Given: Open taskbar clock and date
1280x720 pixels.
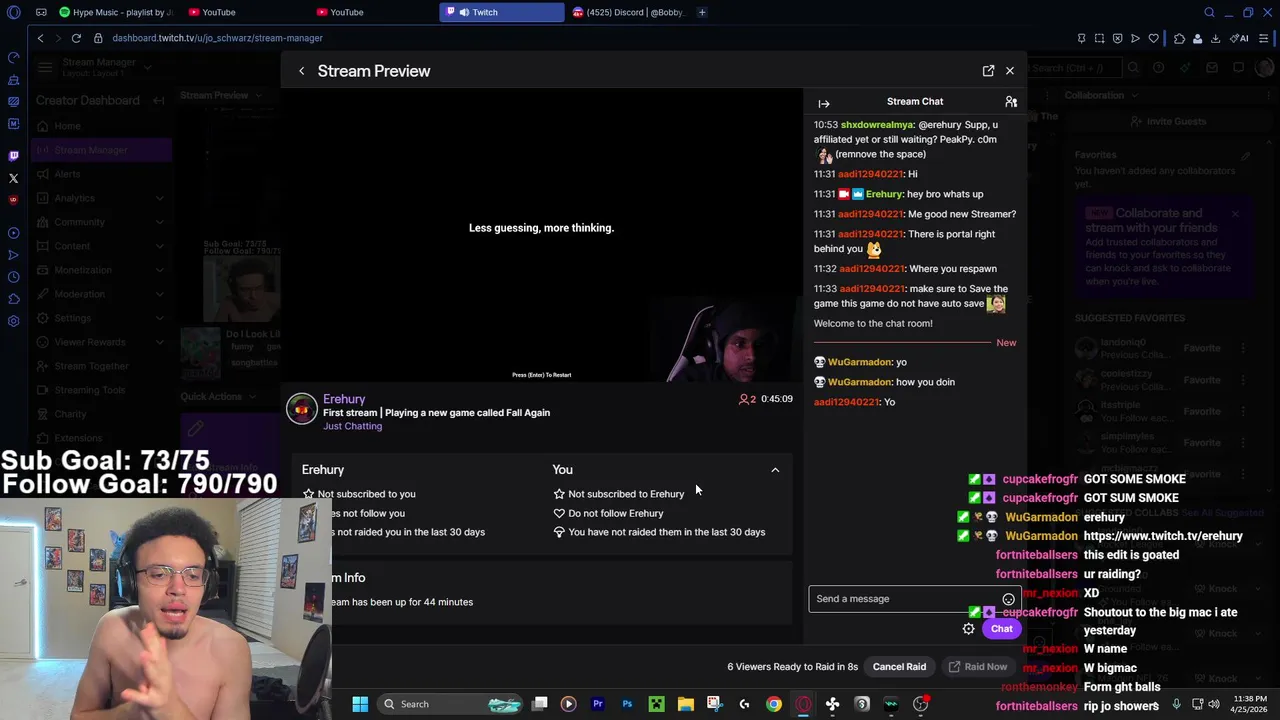Looking at the screenshot, I should tap(1250, 704).
